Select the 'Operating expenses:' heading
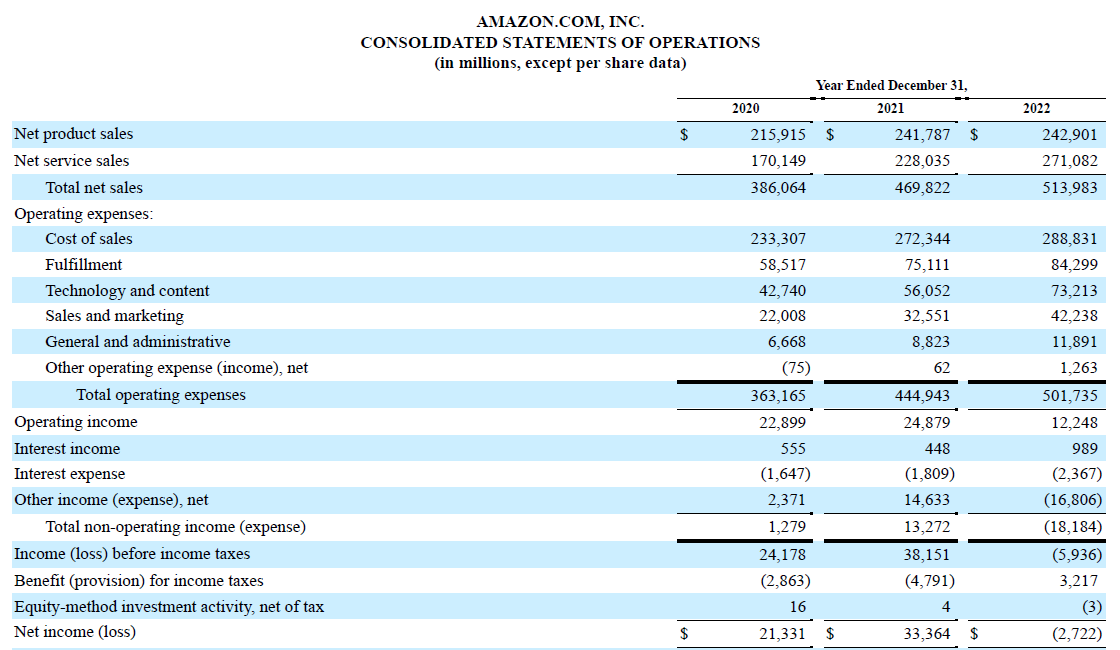This screenshot has height=650, width=1120. [x=84, y=214]
